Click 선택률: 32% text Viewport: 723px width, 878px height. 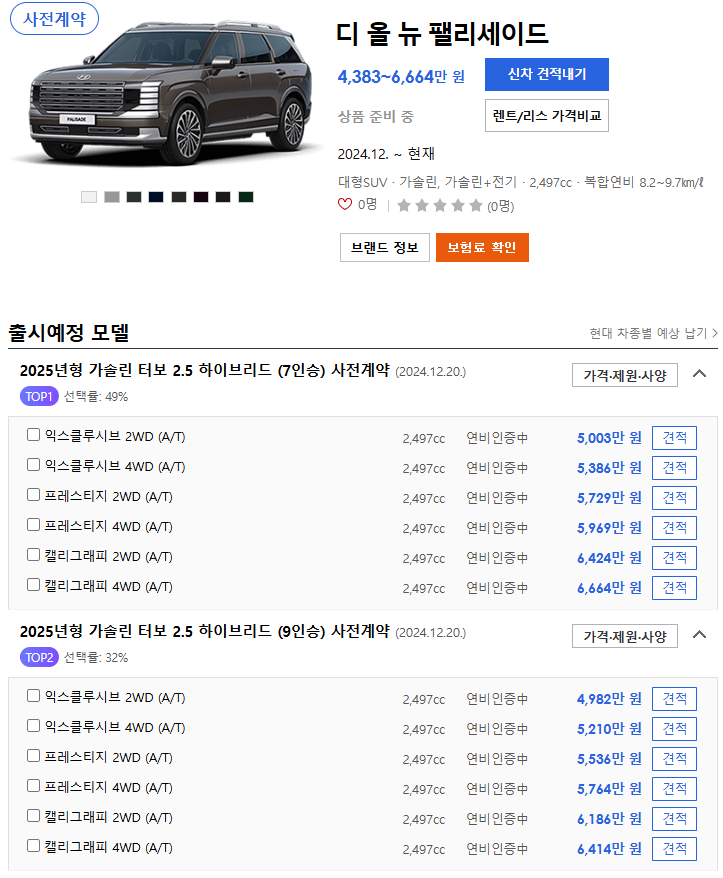click(x=96, y=657)
